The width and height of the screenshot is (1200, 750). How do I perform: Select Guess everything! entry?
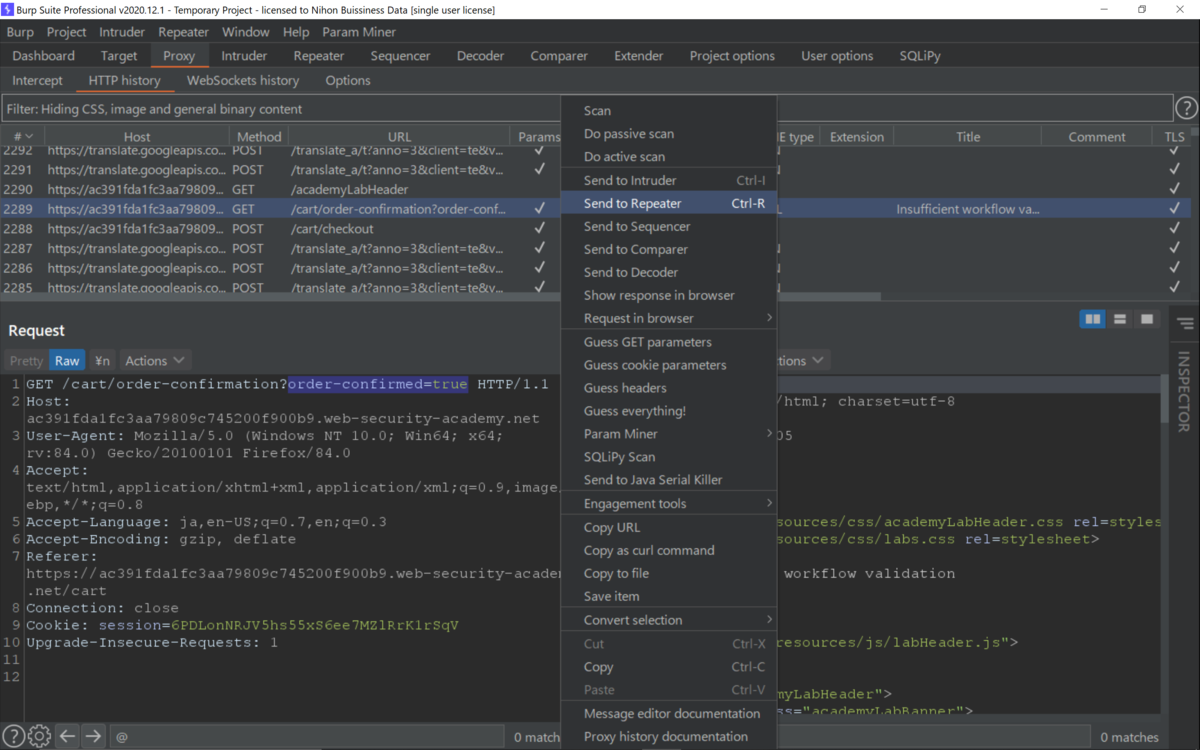[x=669, y=410]
